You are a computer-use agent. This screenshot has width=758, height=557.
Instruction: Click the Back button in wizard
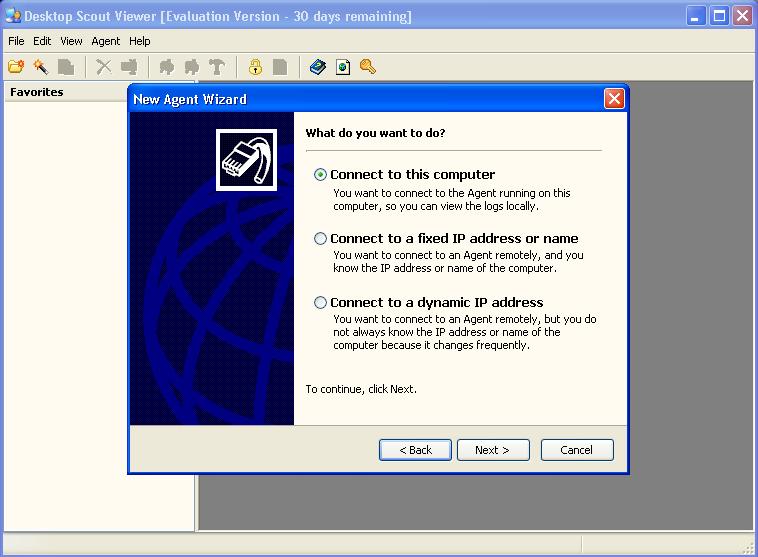(x=415, y=450)
